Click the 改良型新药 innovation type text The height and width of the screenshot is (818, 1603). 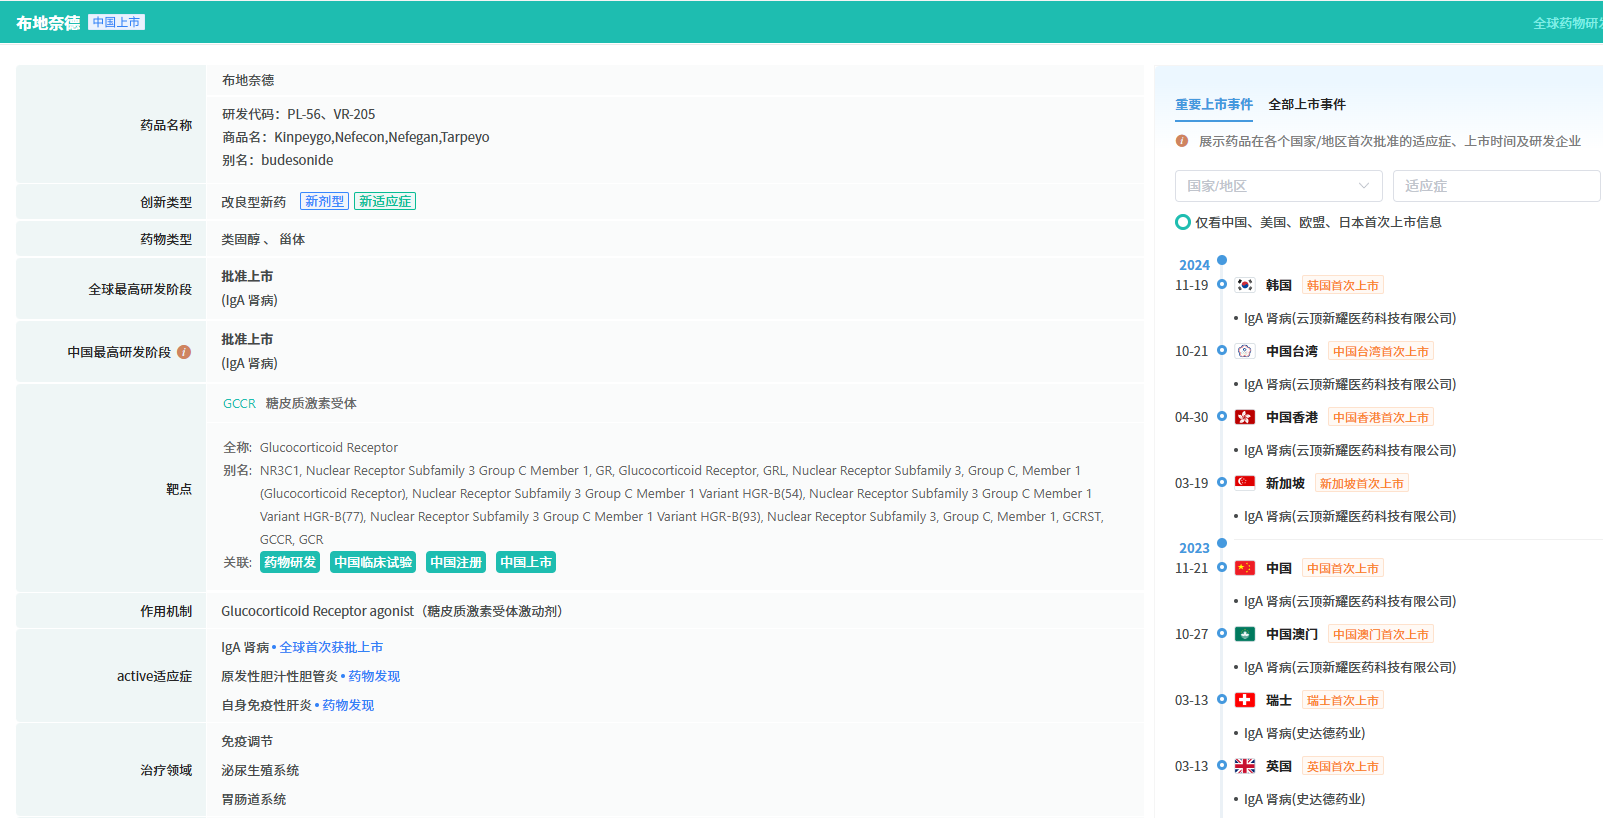click(253, 202)
